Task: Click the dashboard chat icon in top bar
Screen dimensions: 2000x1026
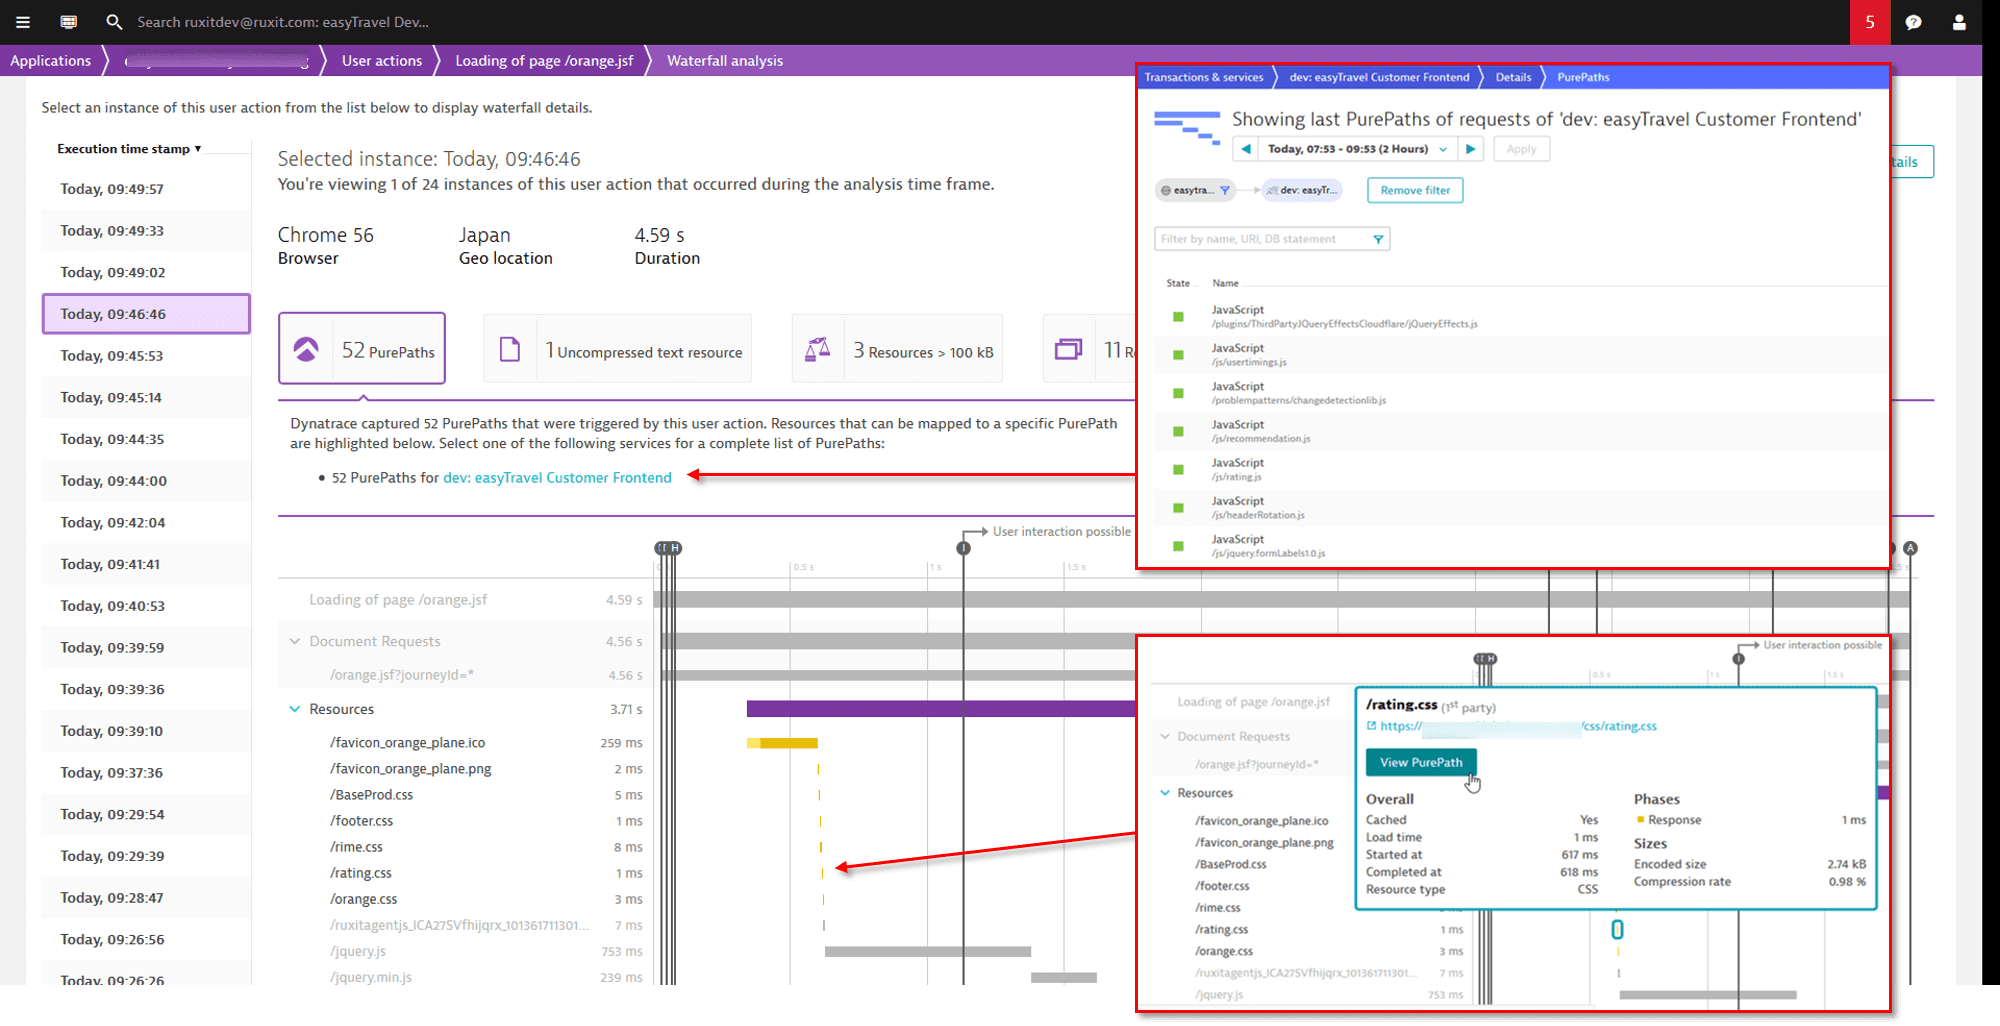Action: pyautogui.click(x=68, y=22)
